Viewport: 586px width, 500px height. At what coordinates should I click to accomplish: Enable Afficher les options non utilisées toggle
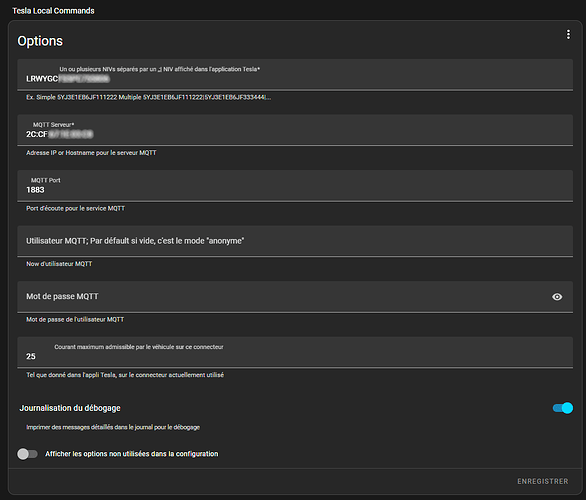27,454
